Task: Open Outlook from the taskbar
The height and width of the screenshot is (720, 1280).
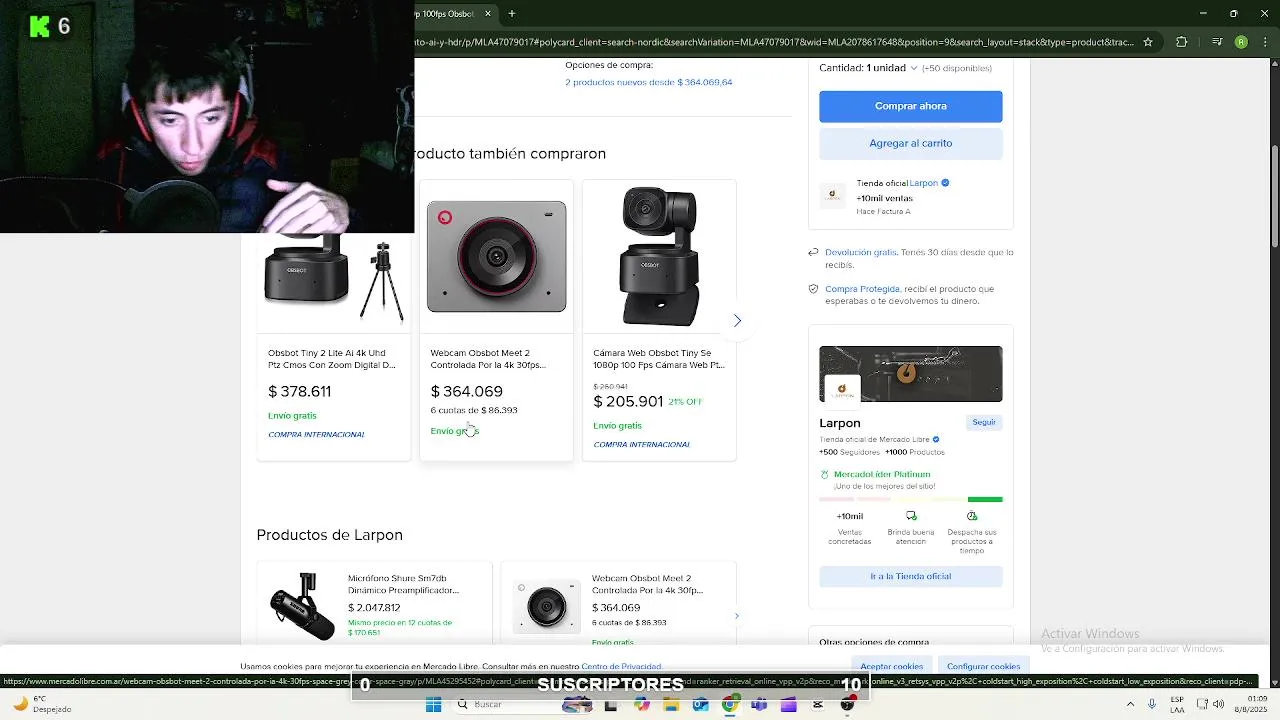Action: coord(700,705)
